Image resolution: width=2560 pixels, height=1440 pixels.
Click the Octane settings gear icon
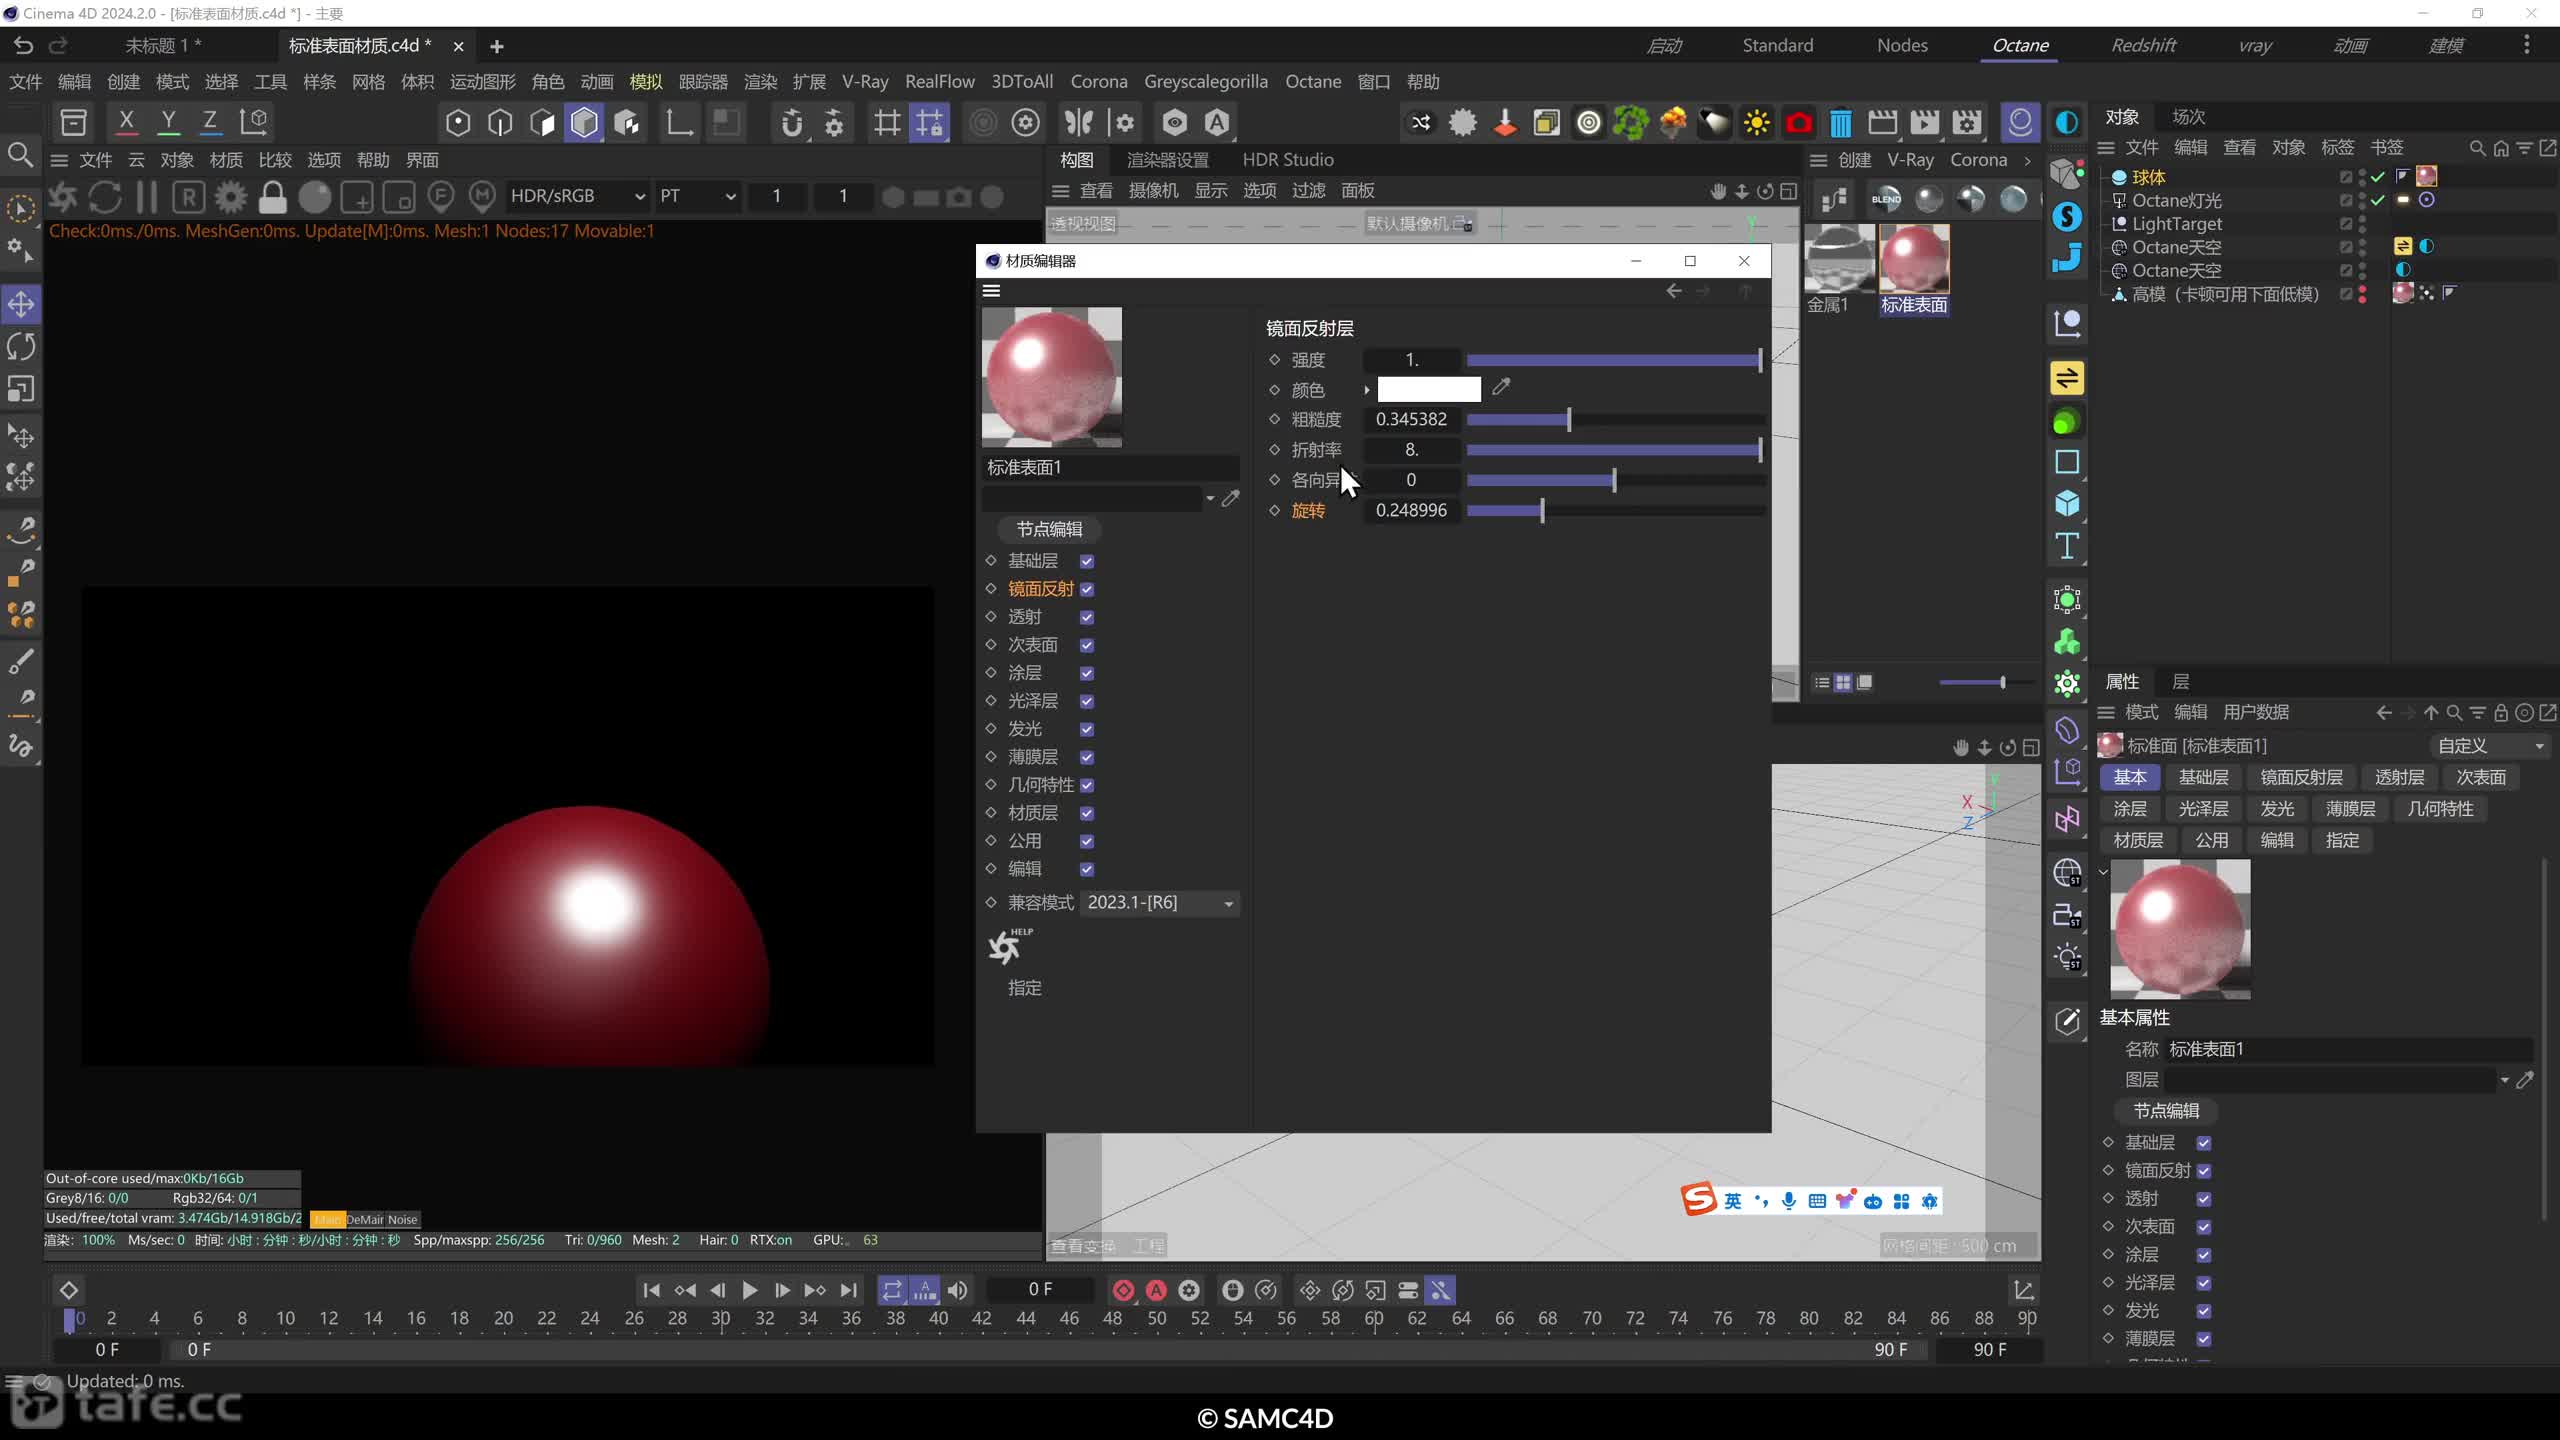[x=230, y=197]
